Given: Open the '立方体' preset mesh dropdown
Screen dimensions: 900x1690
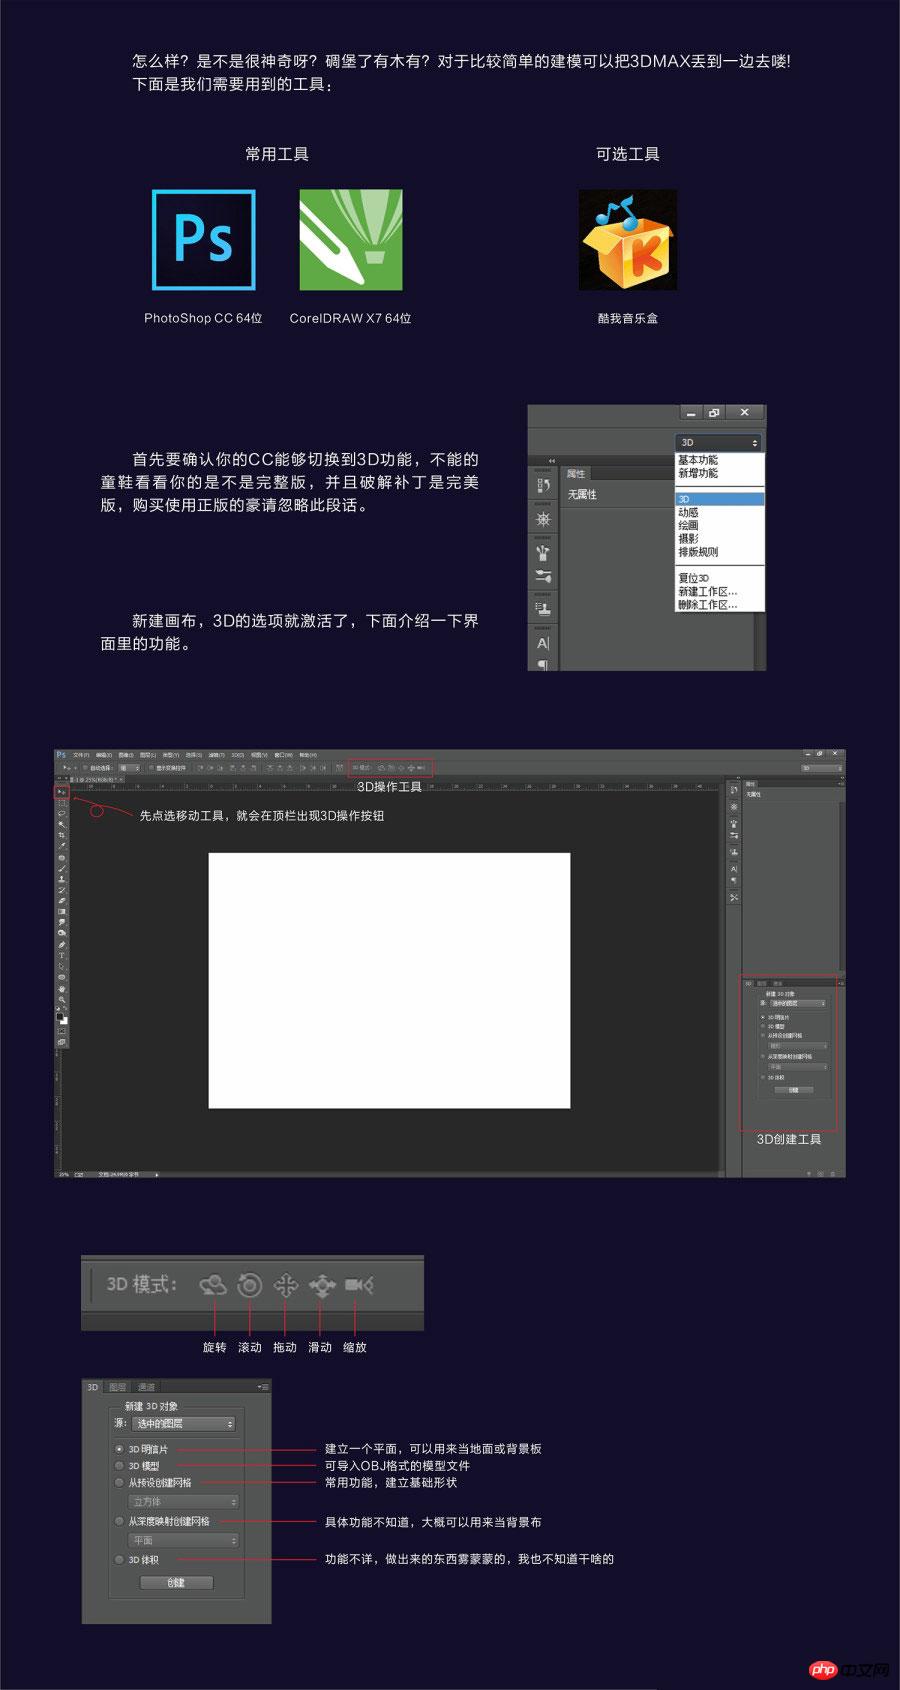Looking at the screenshot, I should tap(184, 1502).
